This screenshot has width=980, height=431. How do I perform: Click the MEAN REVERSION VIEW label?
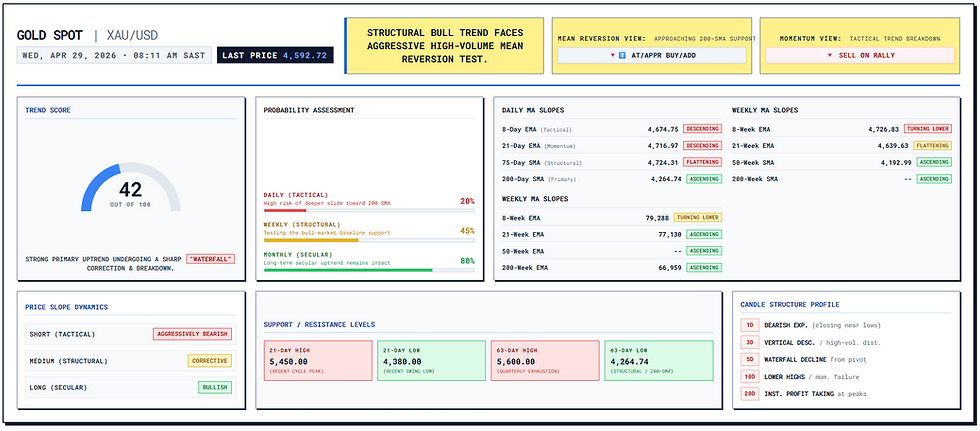(601, 39)
